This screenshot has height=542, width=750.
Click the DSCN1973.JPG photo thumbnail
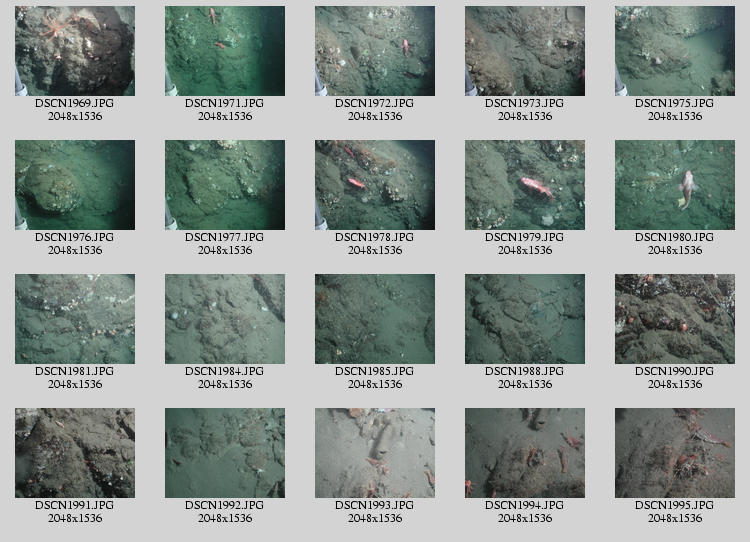[525, 51]
